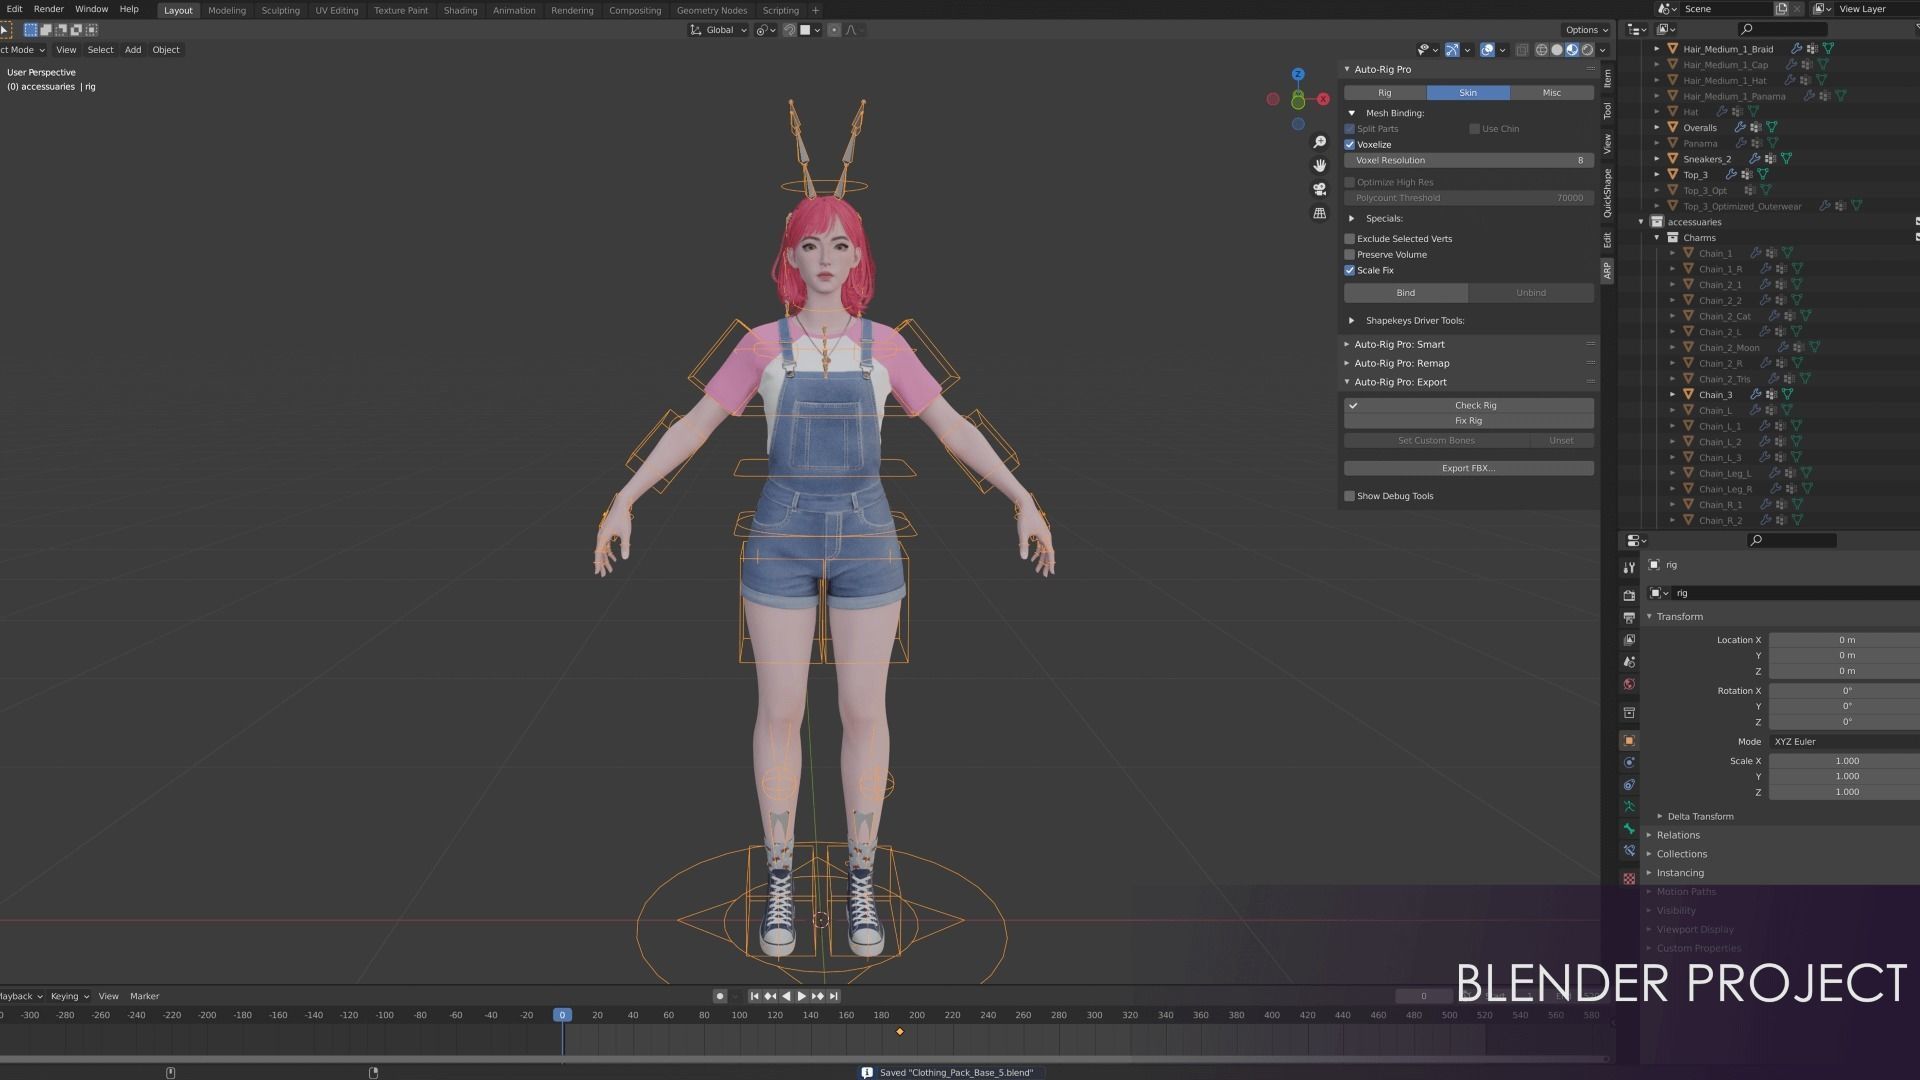
Task: Open the Global transform orientation dropdown
Action: pyautogui.click(x=719, y=30)
